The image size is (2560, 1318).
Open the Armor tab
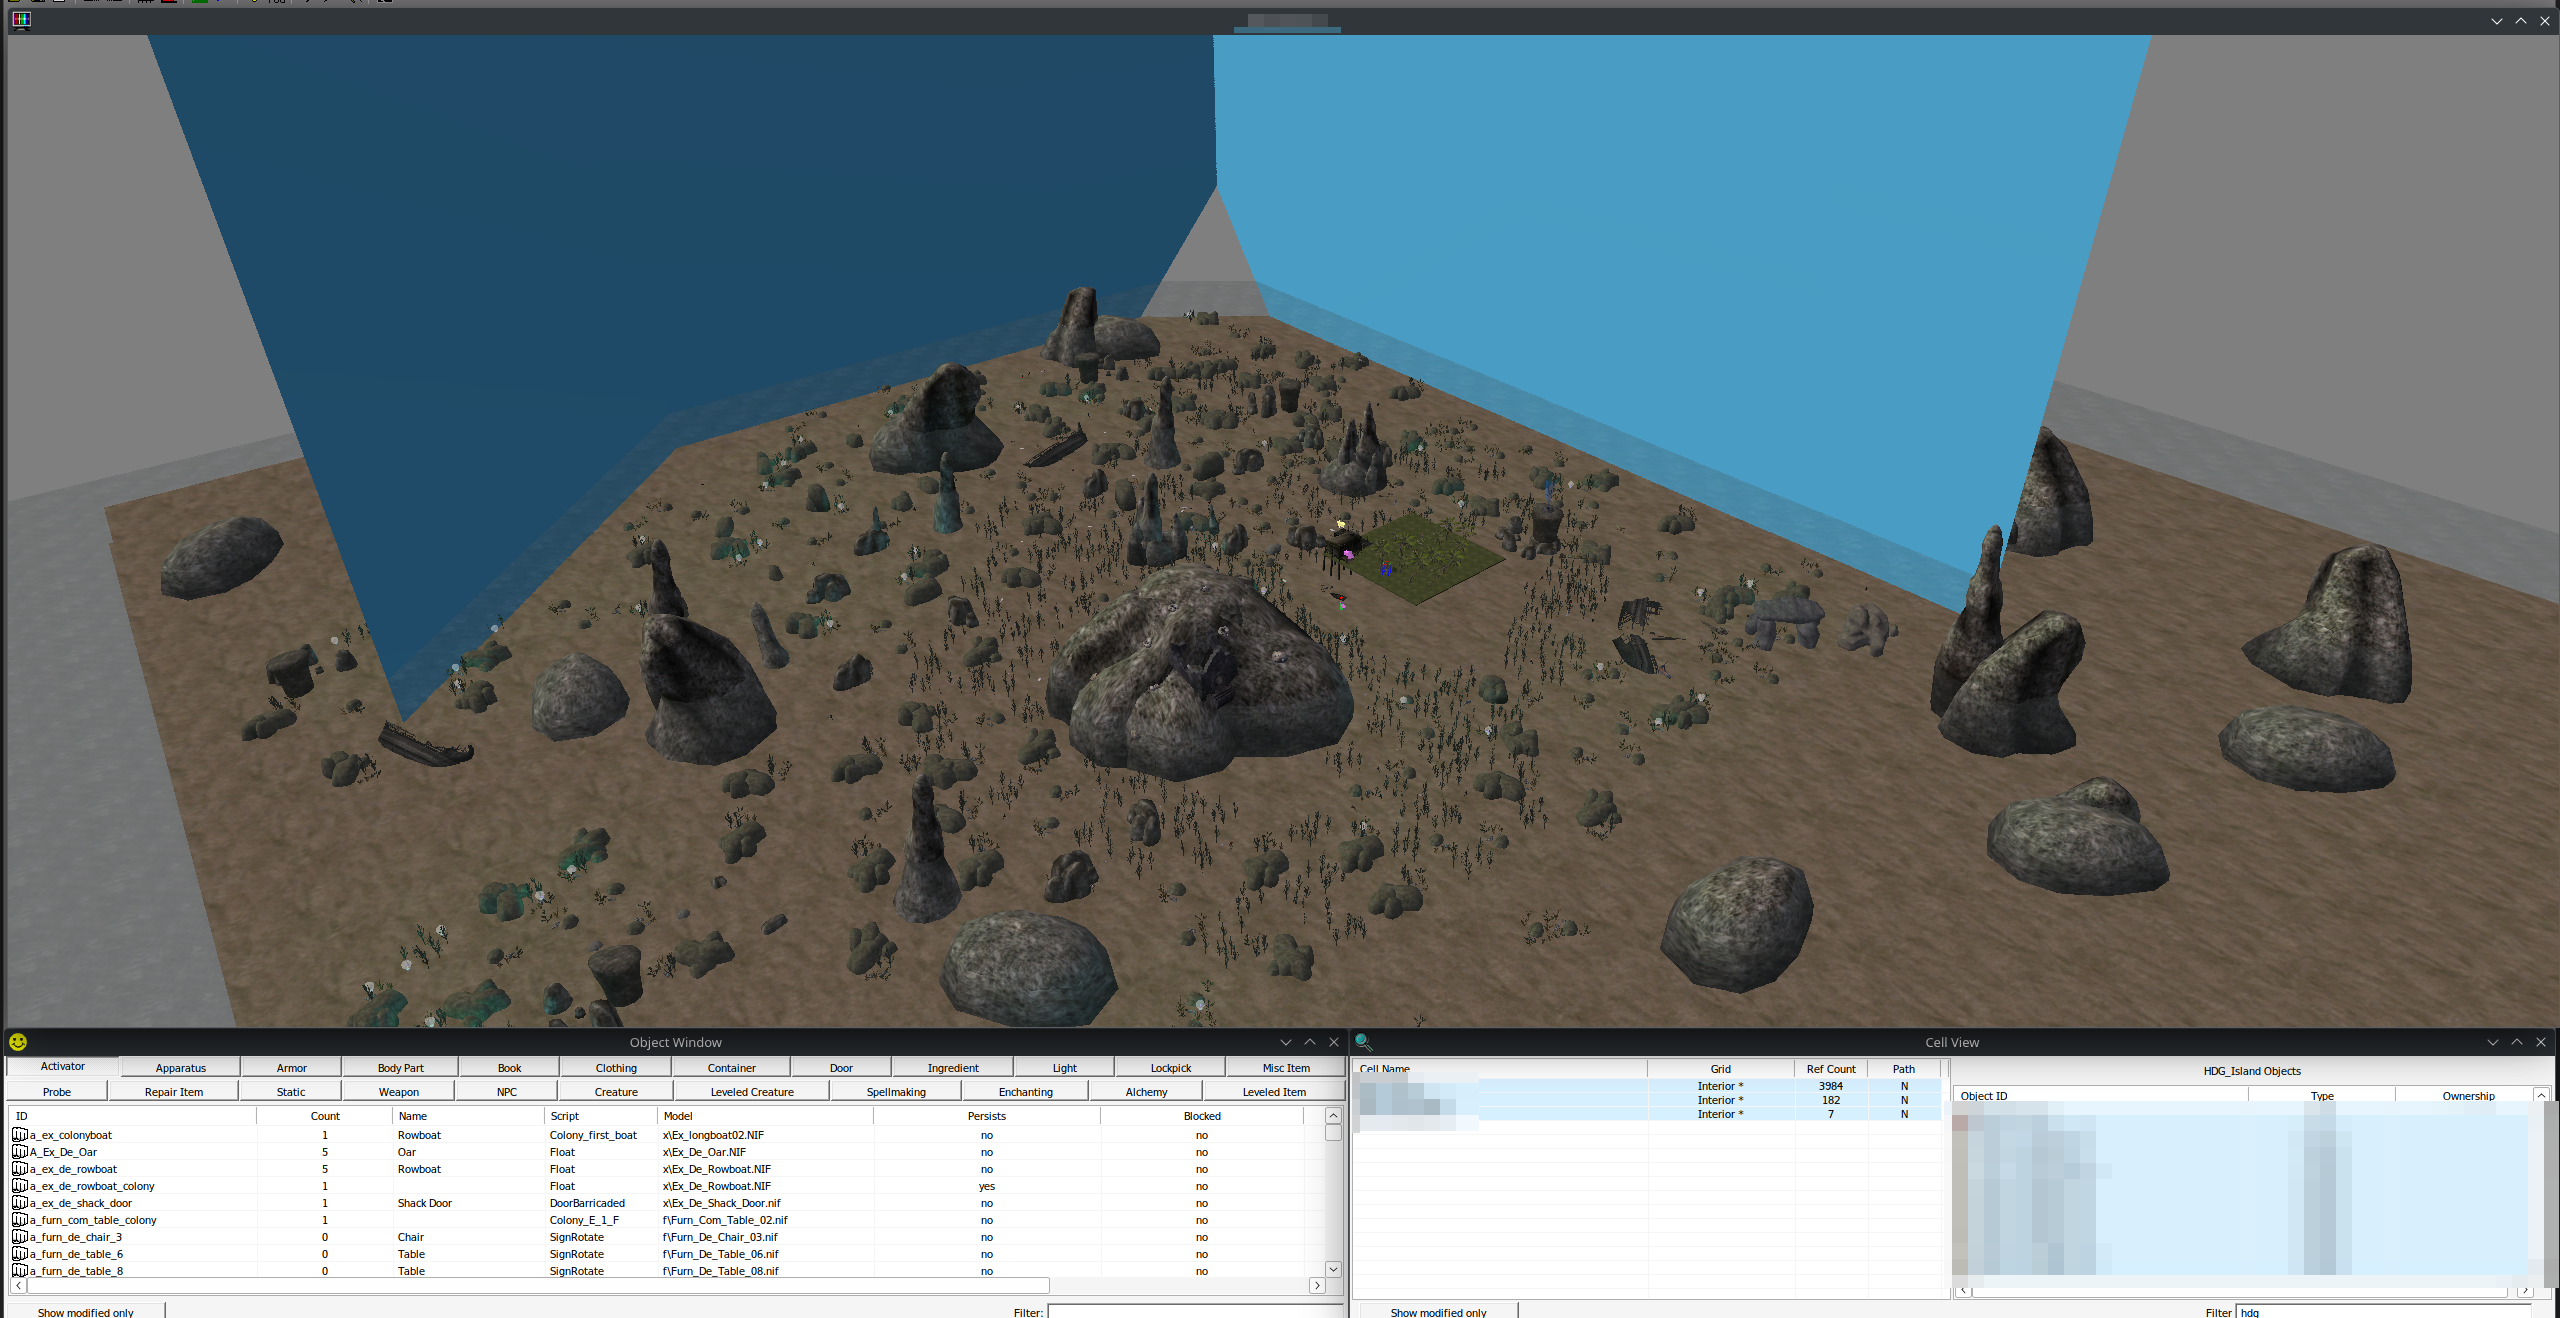tap(291, 1068)
